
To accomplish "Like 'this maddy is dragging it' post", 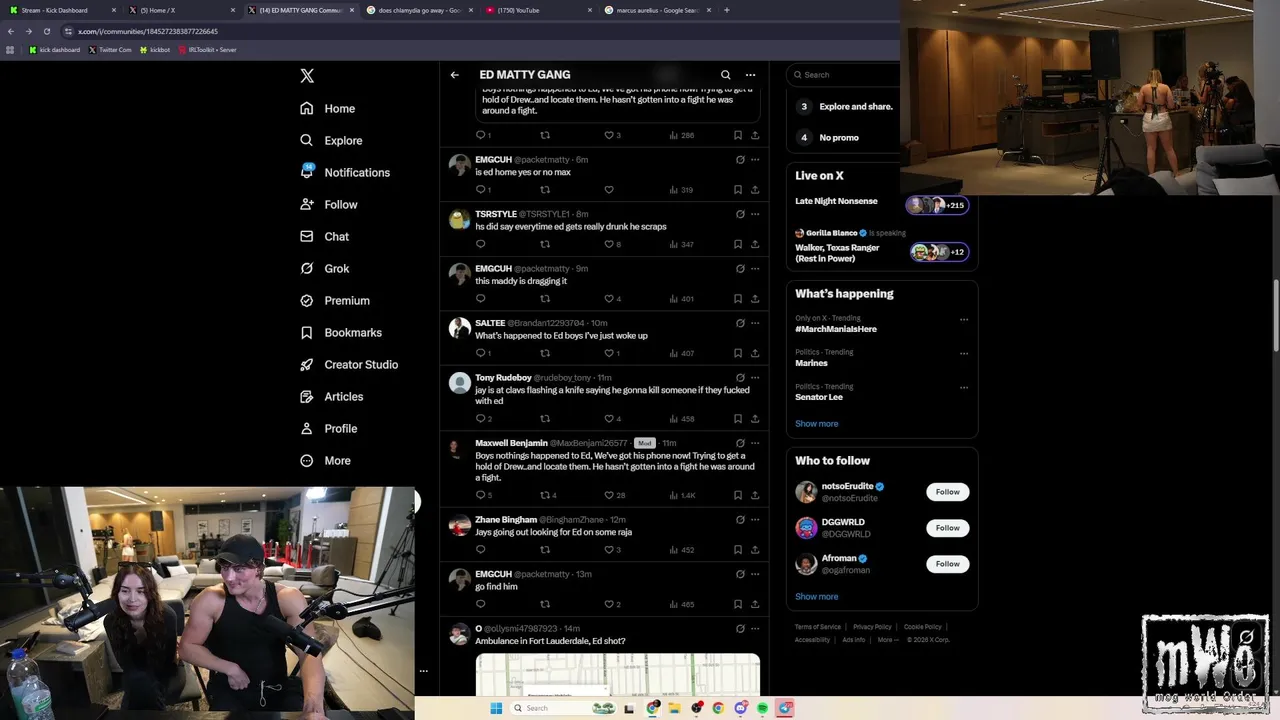I will [609, 298].
